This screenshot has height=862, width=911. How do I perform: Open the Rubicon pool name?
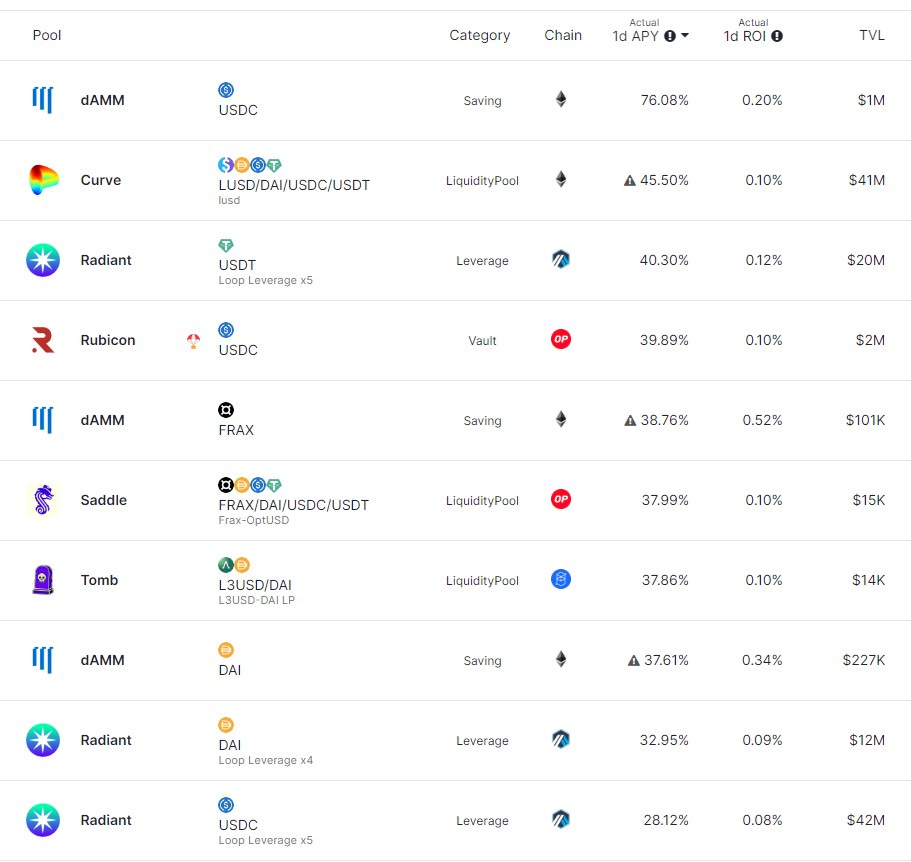pyautogui.click(x=108, y=340)
